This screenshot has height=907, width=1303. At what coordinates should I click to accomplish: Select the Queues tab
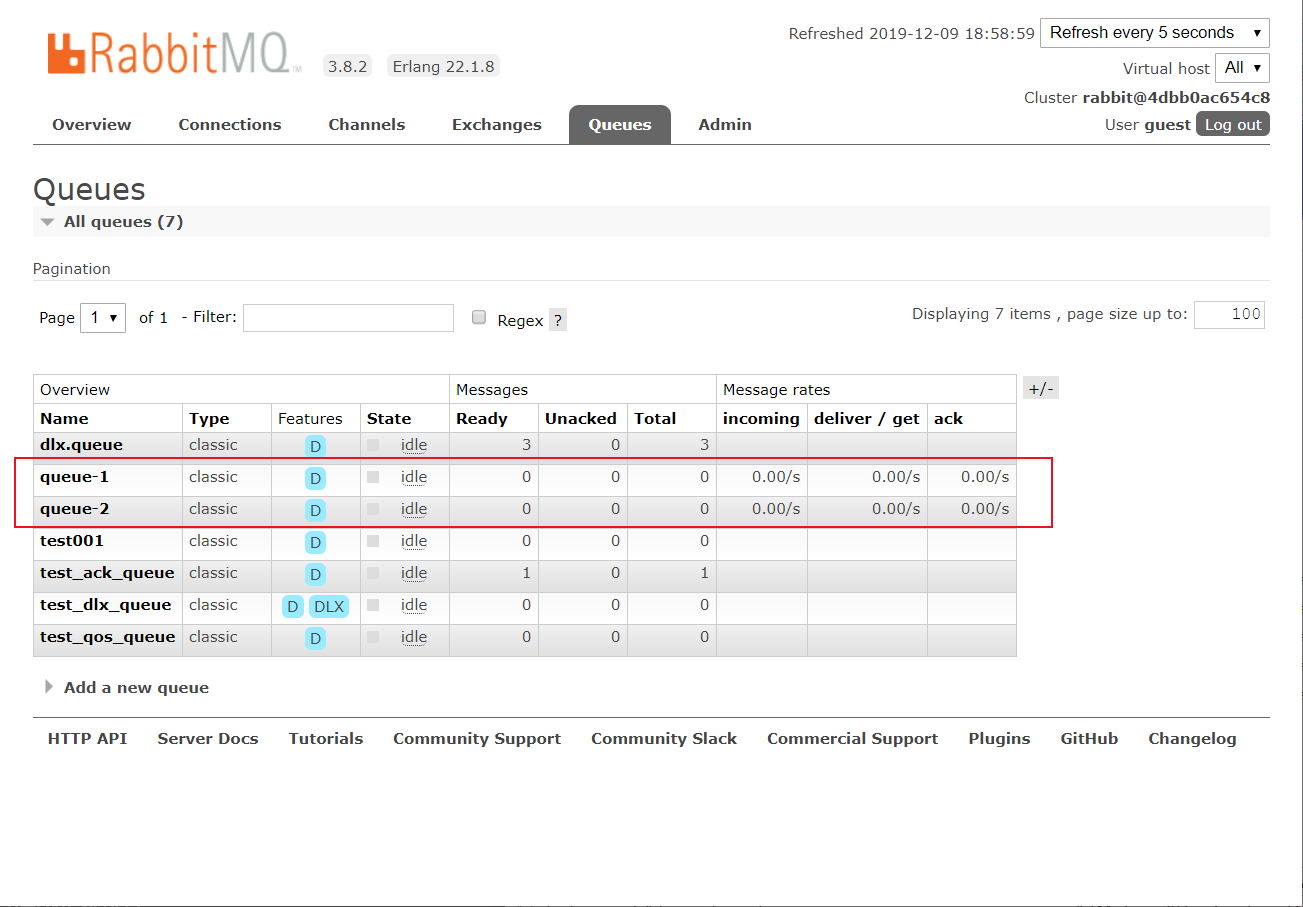tap(620, 125)
